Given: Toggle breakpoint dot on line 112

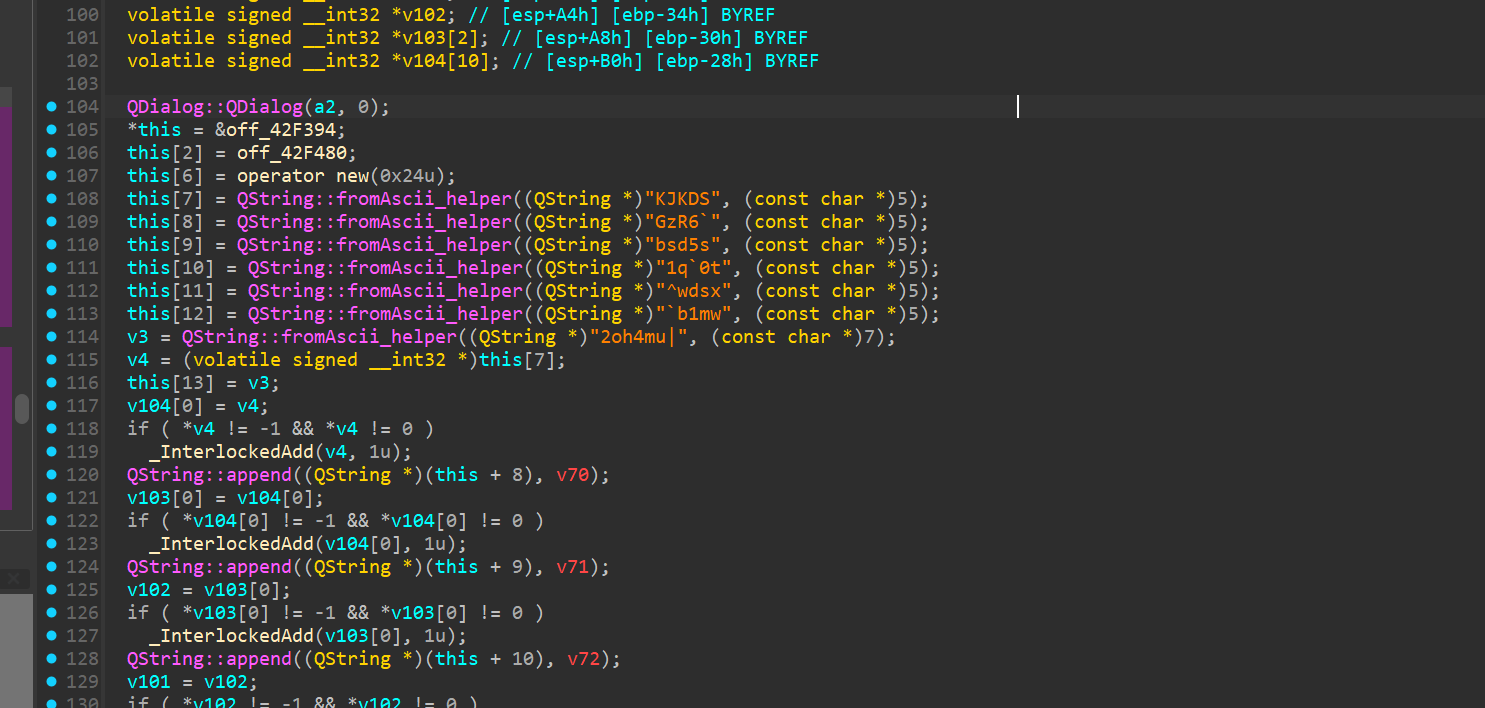Looking at the screenshot, I should (51, 291).
